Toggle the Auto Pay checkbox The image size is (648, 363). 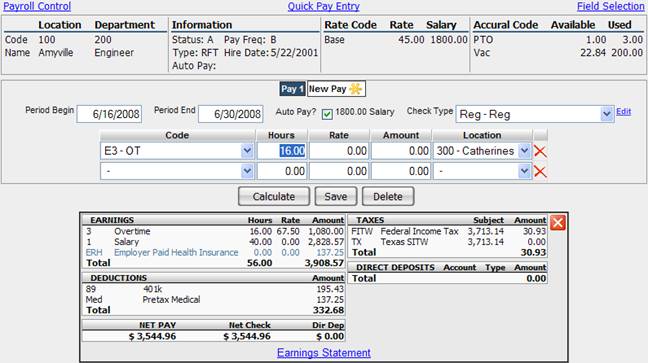(327, 114)
